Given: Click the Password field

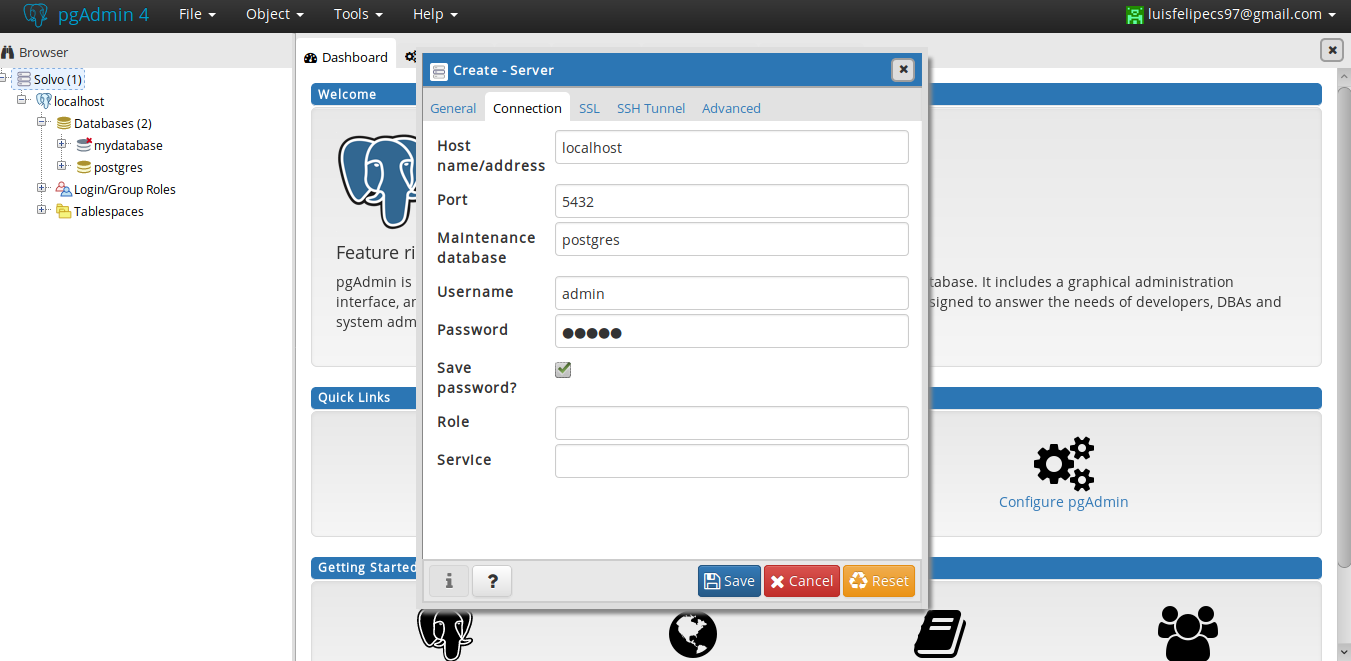Looking at the screenshot, I should pos(732,331).
